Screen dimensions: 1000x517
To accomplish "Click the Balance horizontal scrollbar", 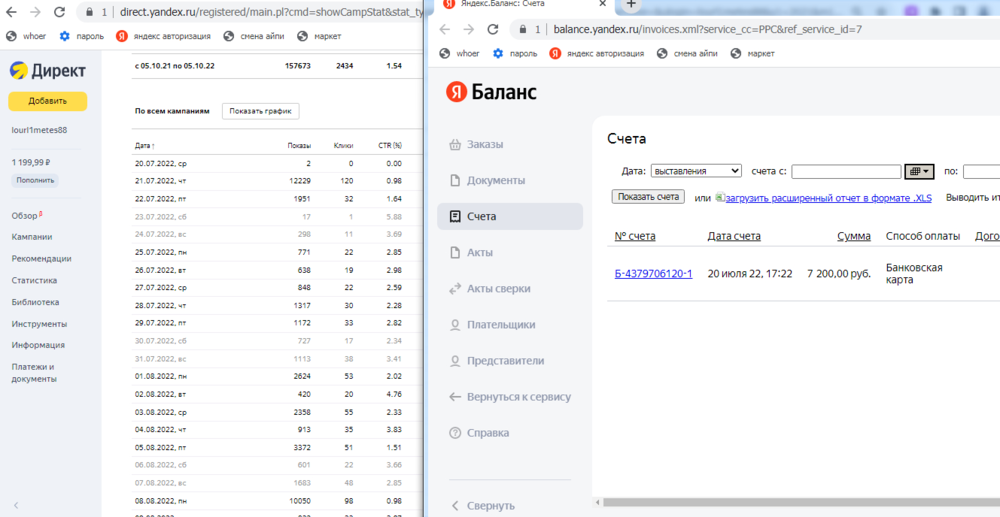I will pos(801,502).
